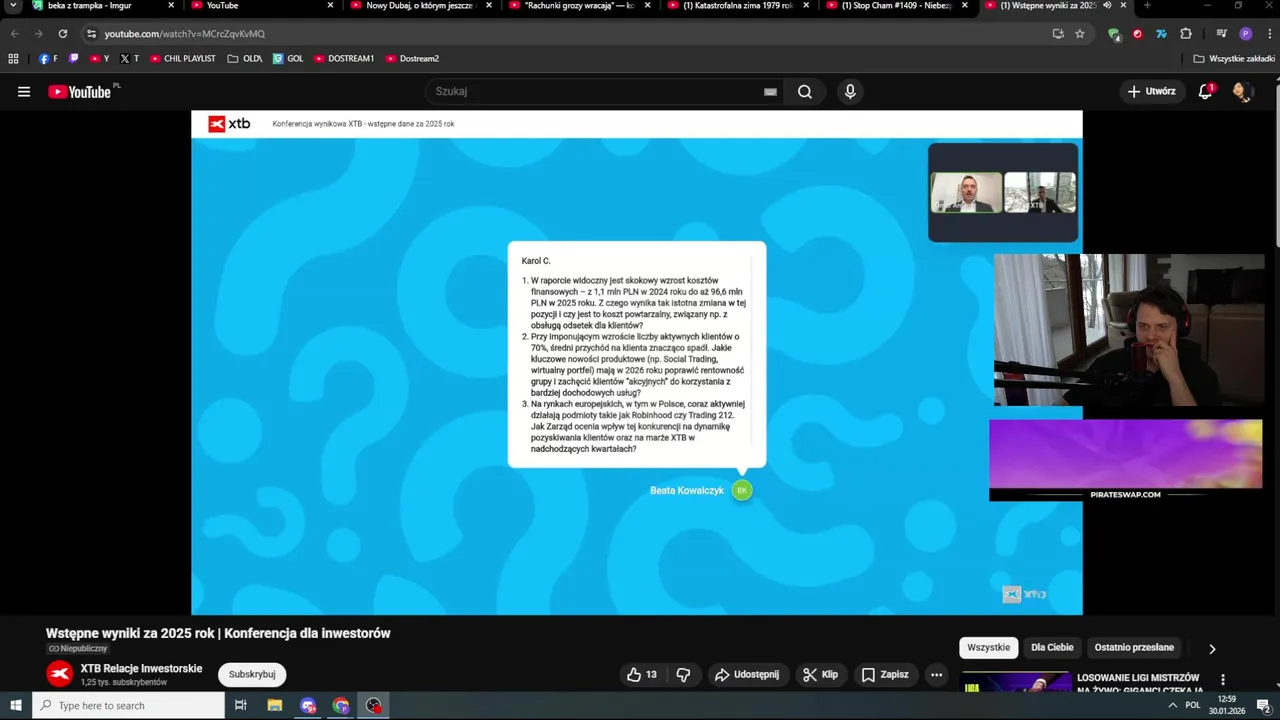Open the XTB Relacje Inwestorskie channel name
This screenshot has height=720, width=1280.
click(141, 668)
